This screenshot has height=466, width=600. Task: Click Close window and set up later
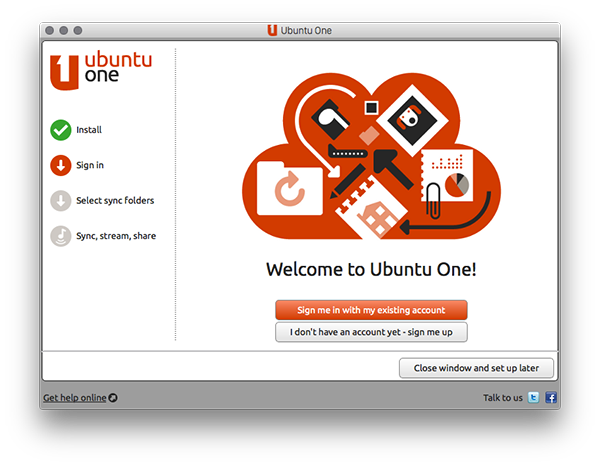(x=476, y=368)
